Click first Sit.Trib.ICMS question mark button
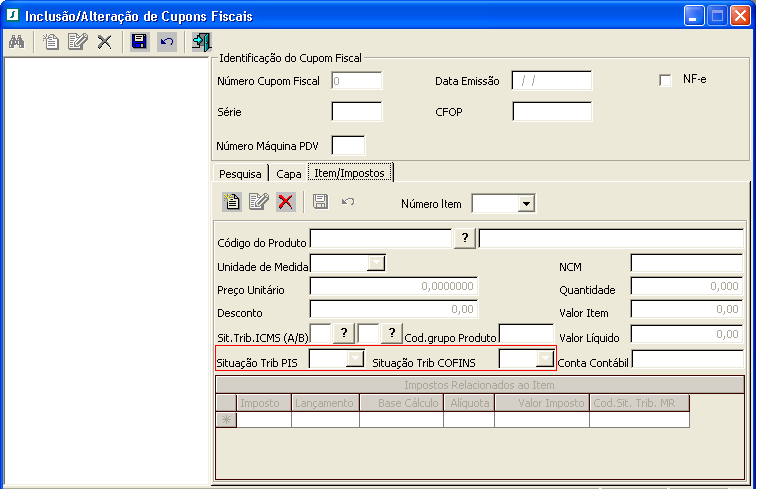 click(x=343, y=333)
